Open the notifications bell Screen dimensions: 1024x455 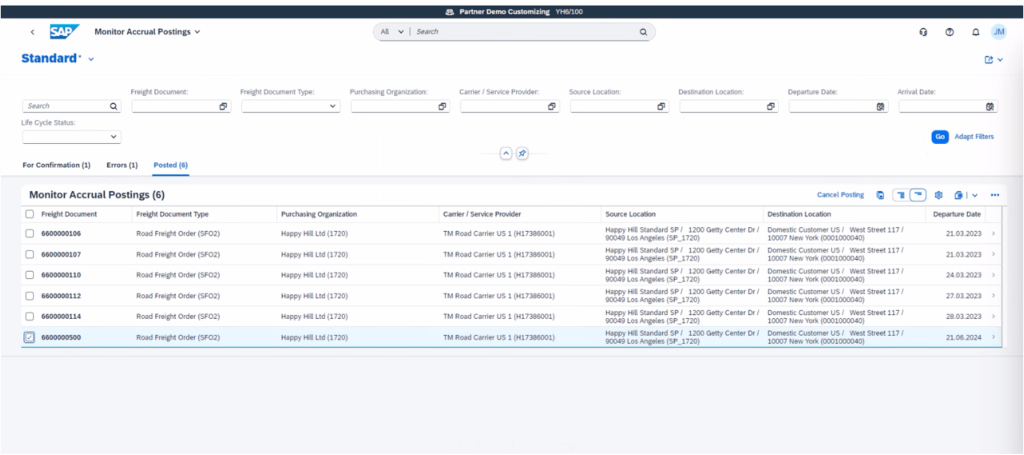(x=976, y=32)
